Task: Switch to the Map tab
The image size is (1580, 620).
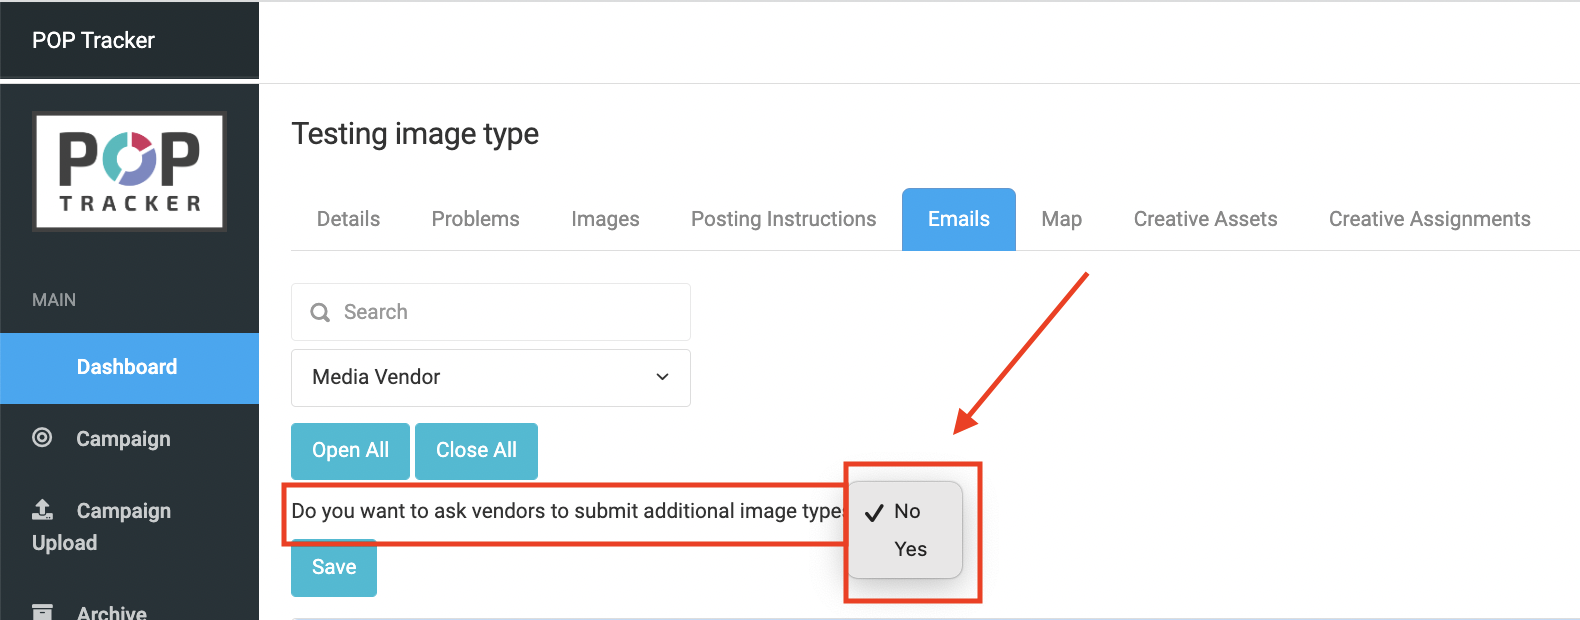Action: [x=1061, y=219]
